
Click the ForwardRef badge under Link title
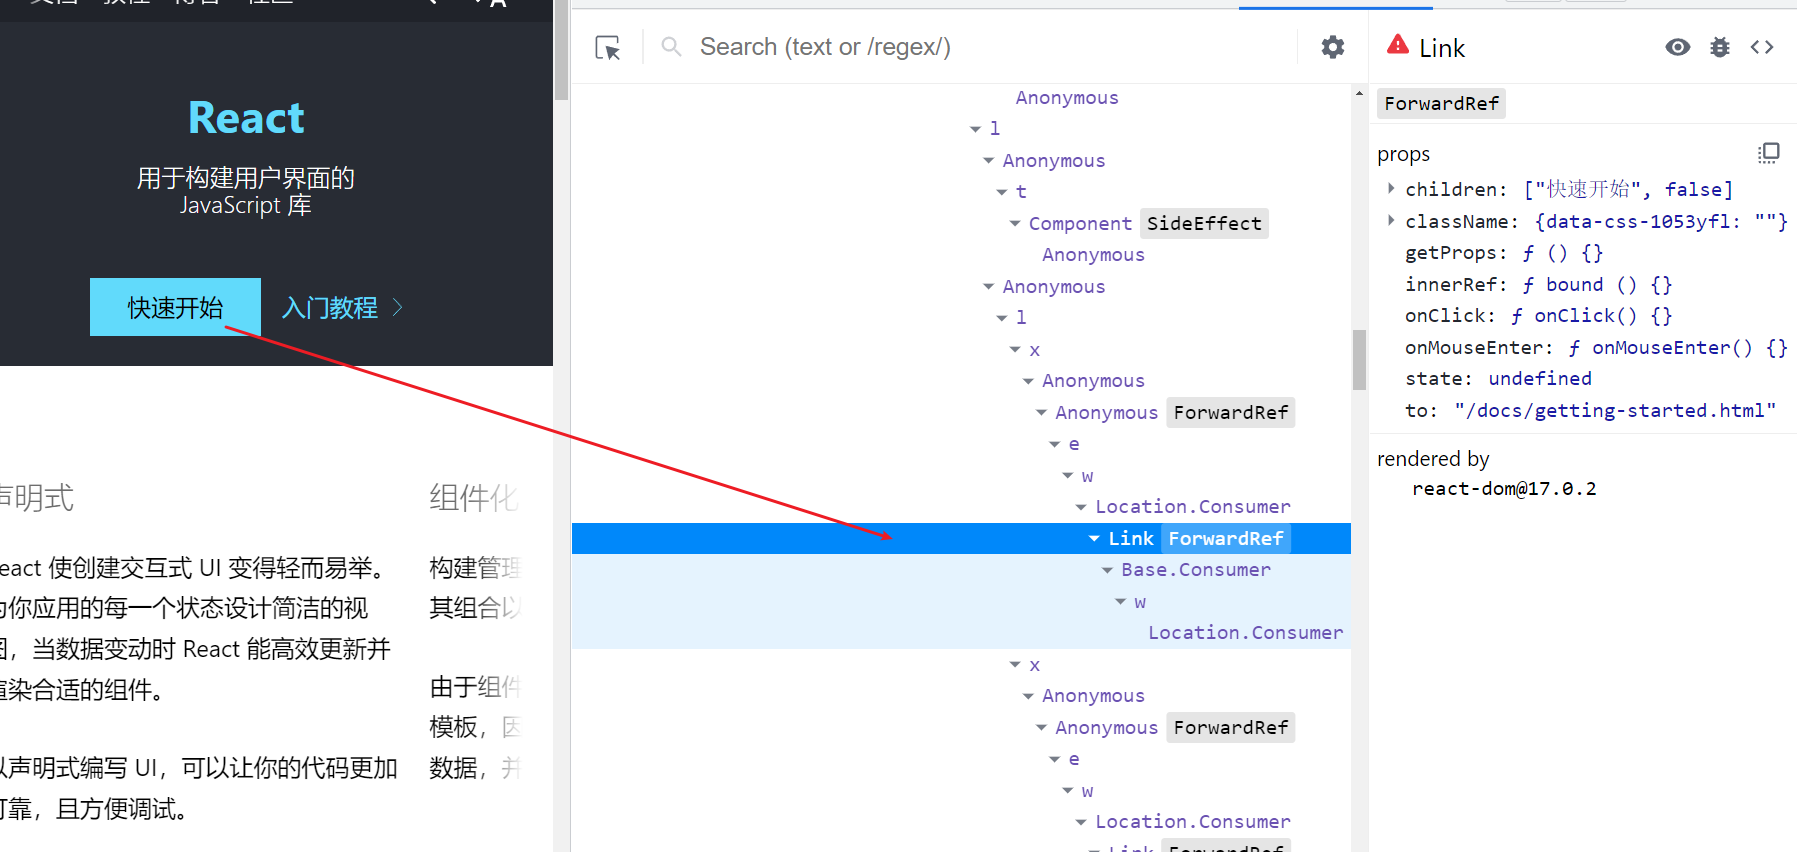1441,104
